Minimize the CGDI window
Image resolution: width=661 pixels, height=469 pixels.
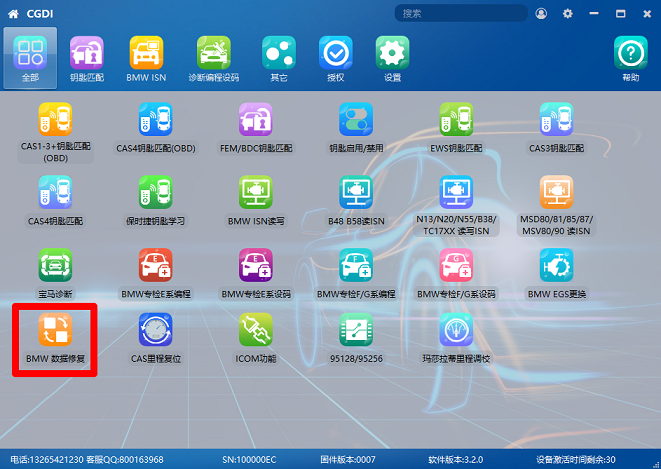(594, 13)
